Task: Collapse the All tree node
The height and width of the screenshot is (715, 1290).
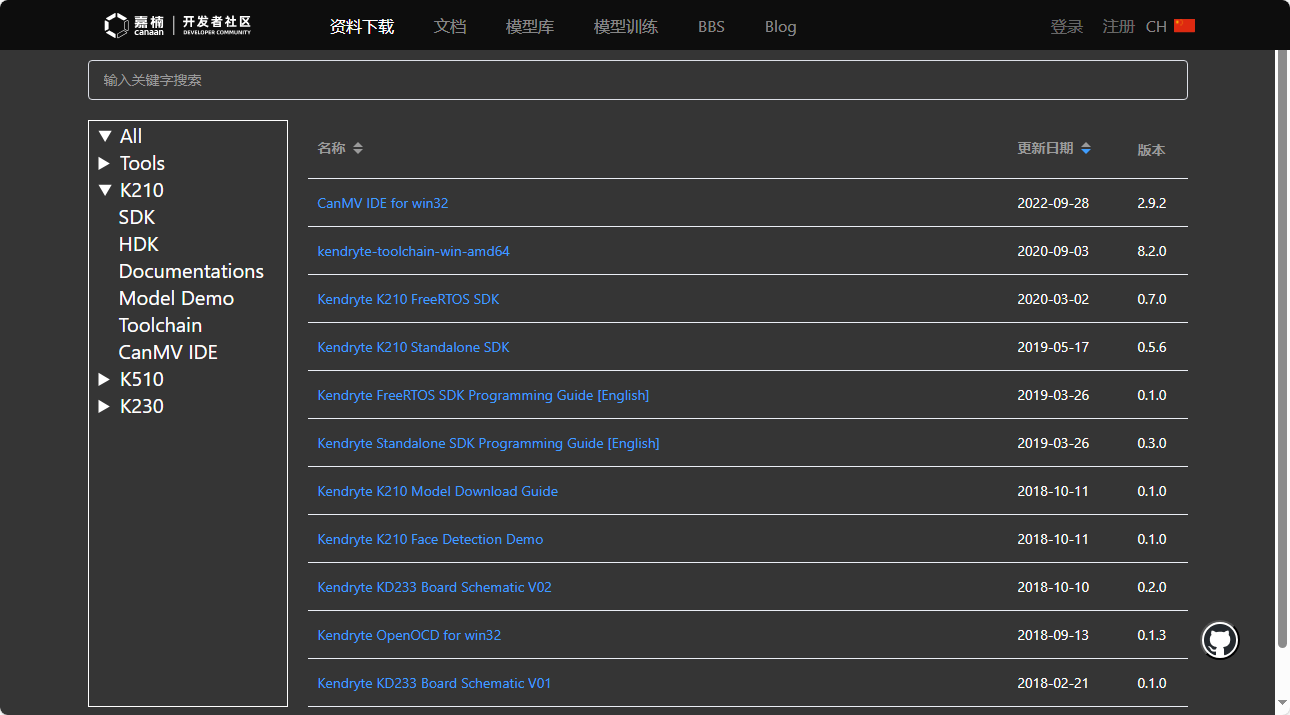Action: point(105,136)
